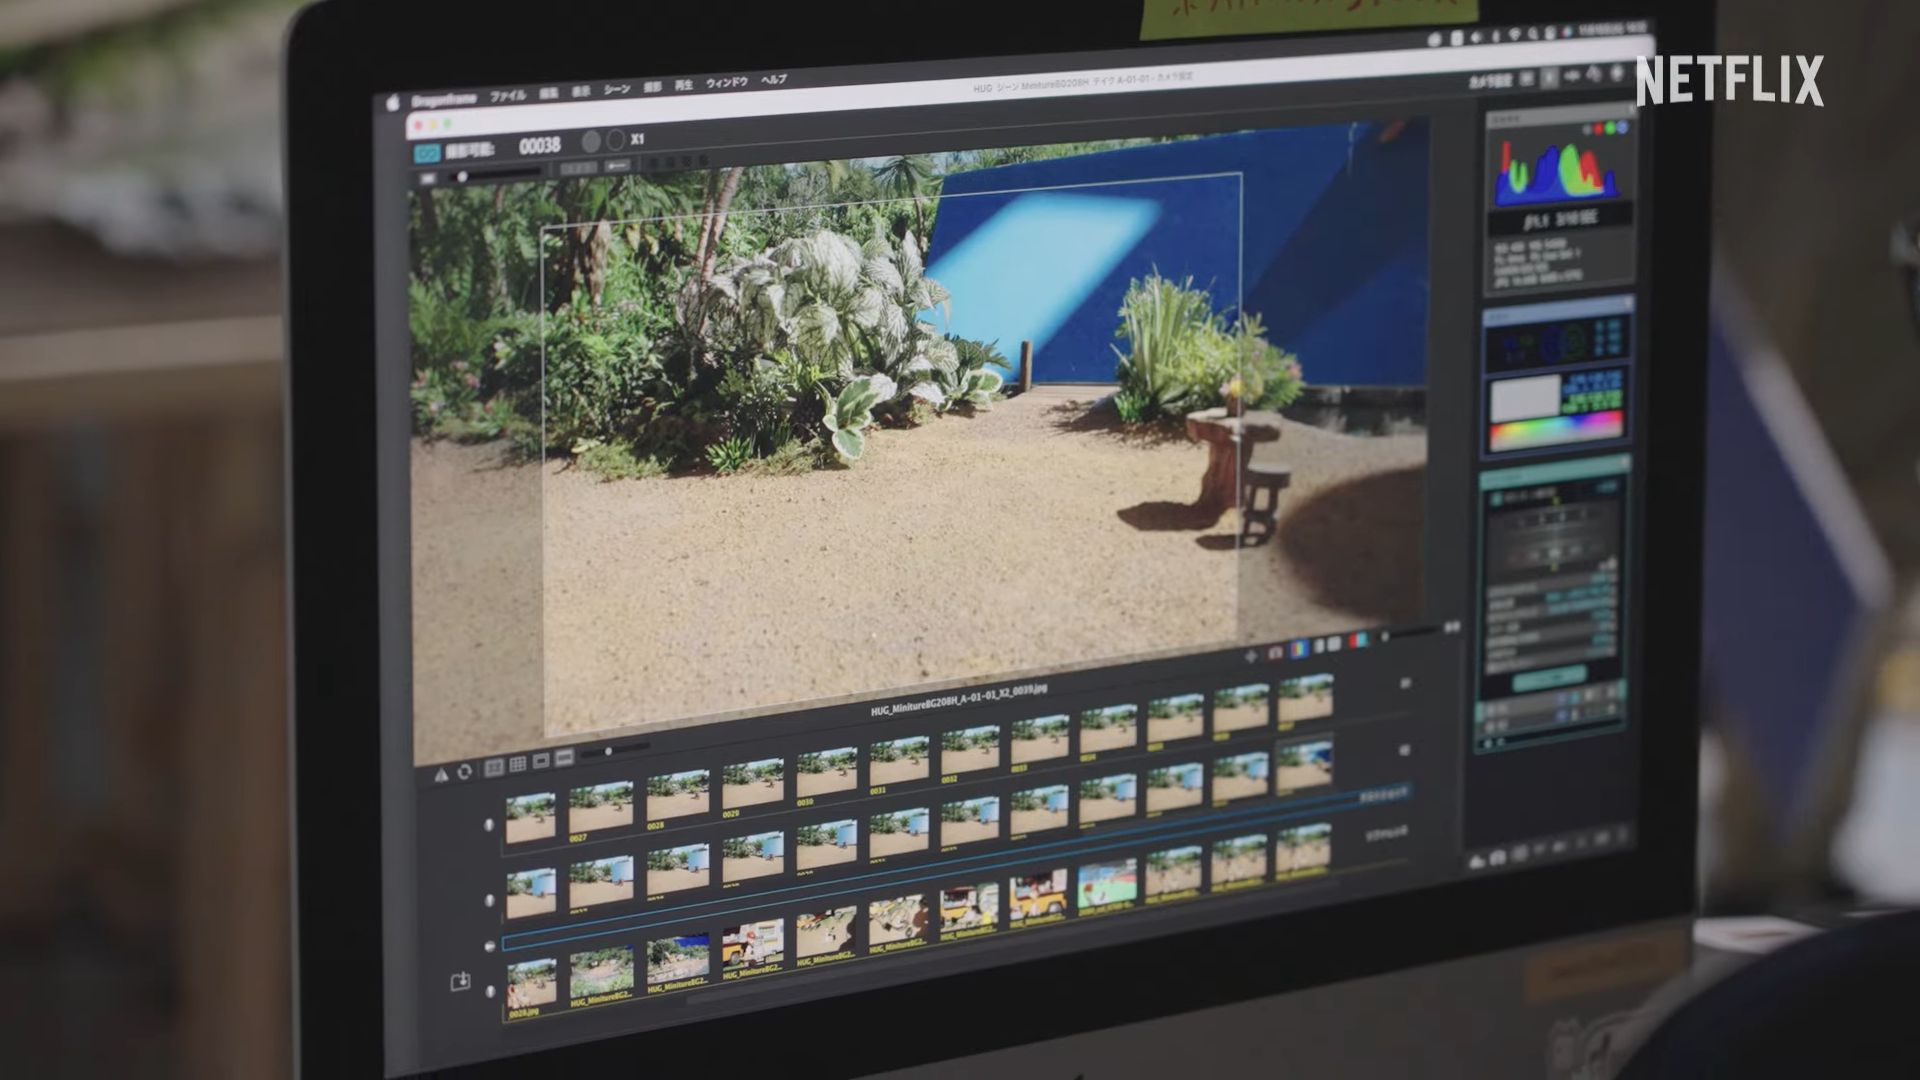The height and width of the screenshot is (1080, 1920).
Task: Click the arrow button under the X1 label
Action: pos(618,166)
